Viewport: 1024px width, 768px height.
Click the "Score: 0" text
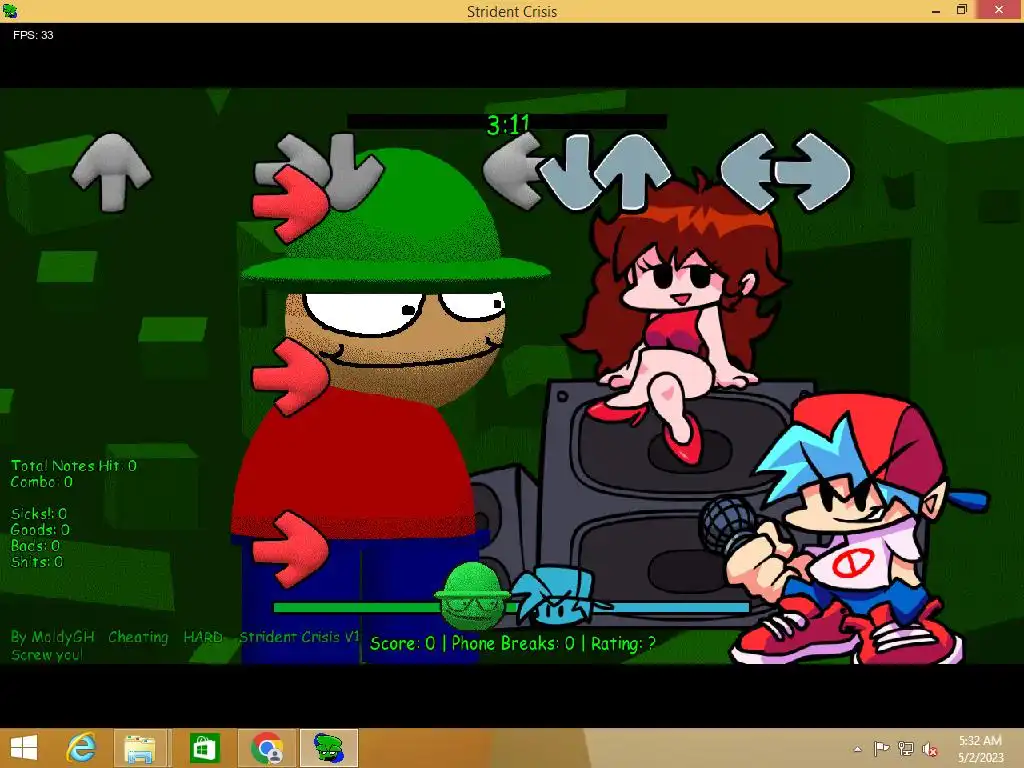(x=402, y=644)
